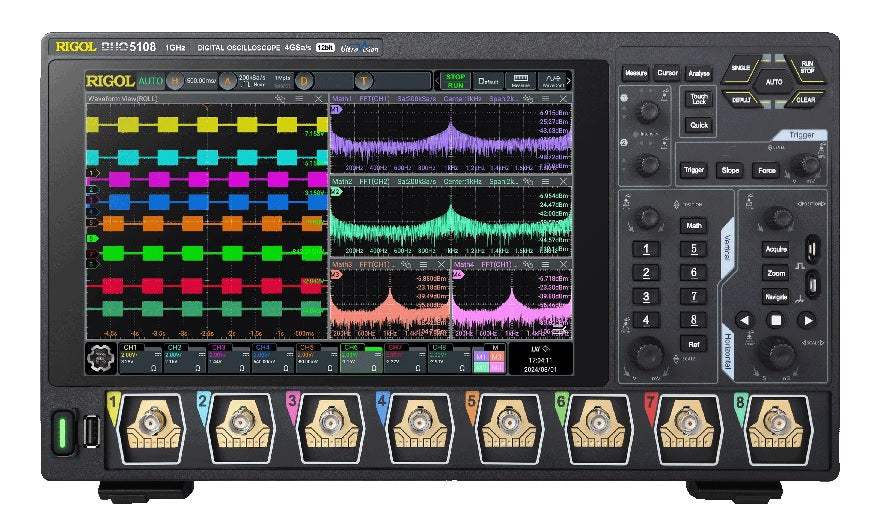Open Math4 FFT window hamburger menu
The image size is (891, 514).
pyautogui.click(x=546, y=265)
